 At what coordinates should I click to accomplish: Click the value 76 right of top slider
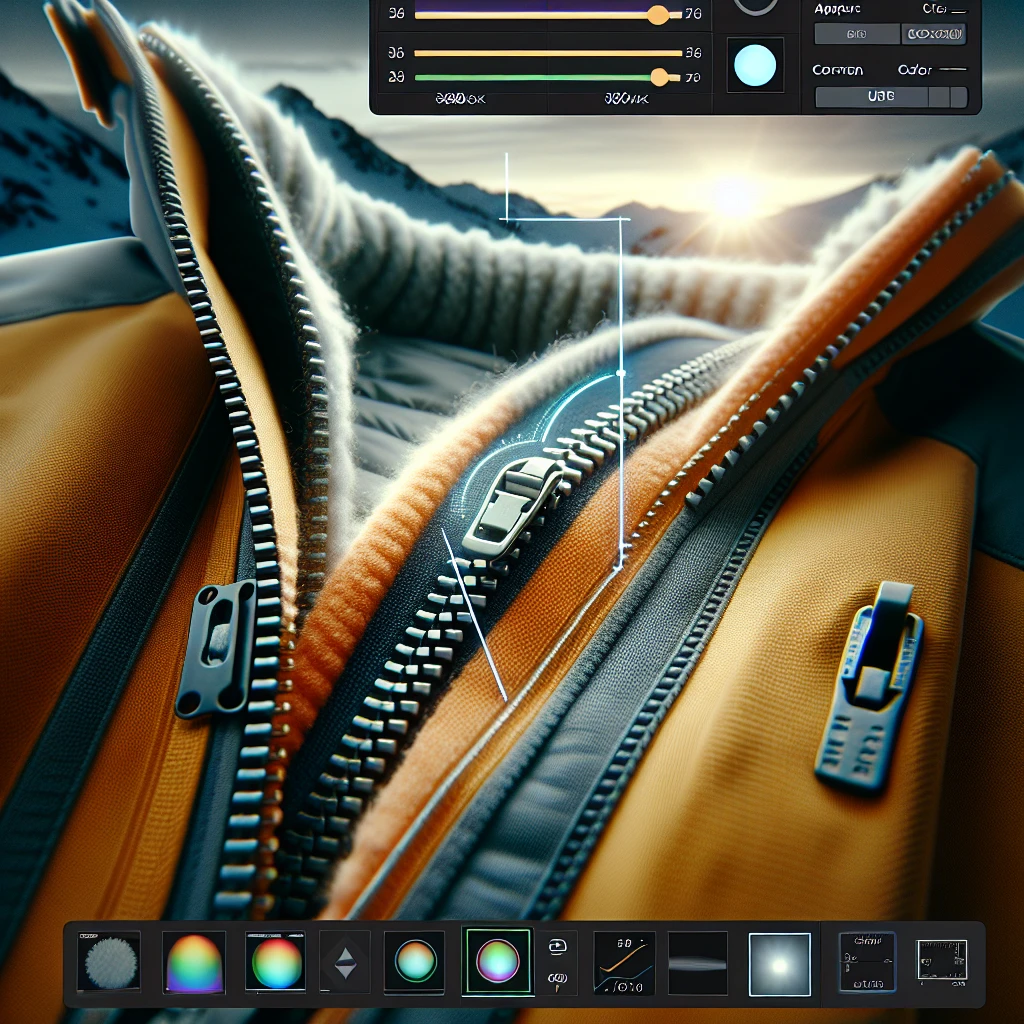[693, 13]
